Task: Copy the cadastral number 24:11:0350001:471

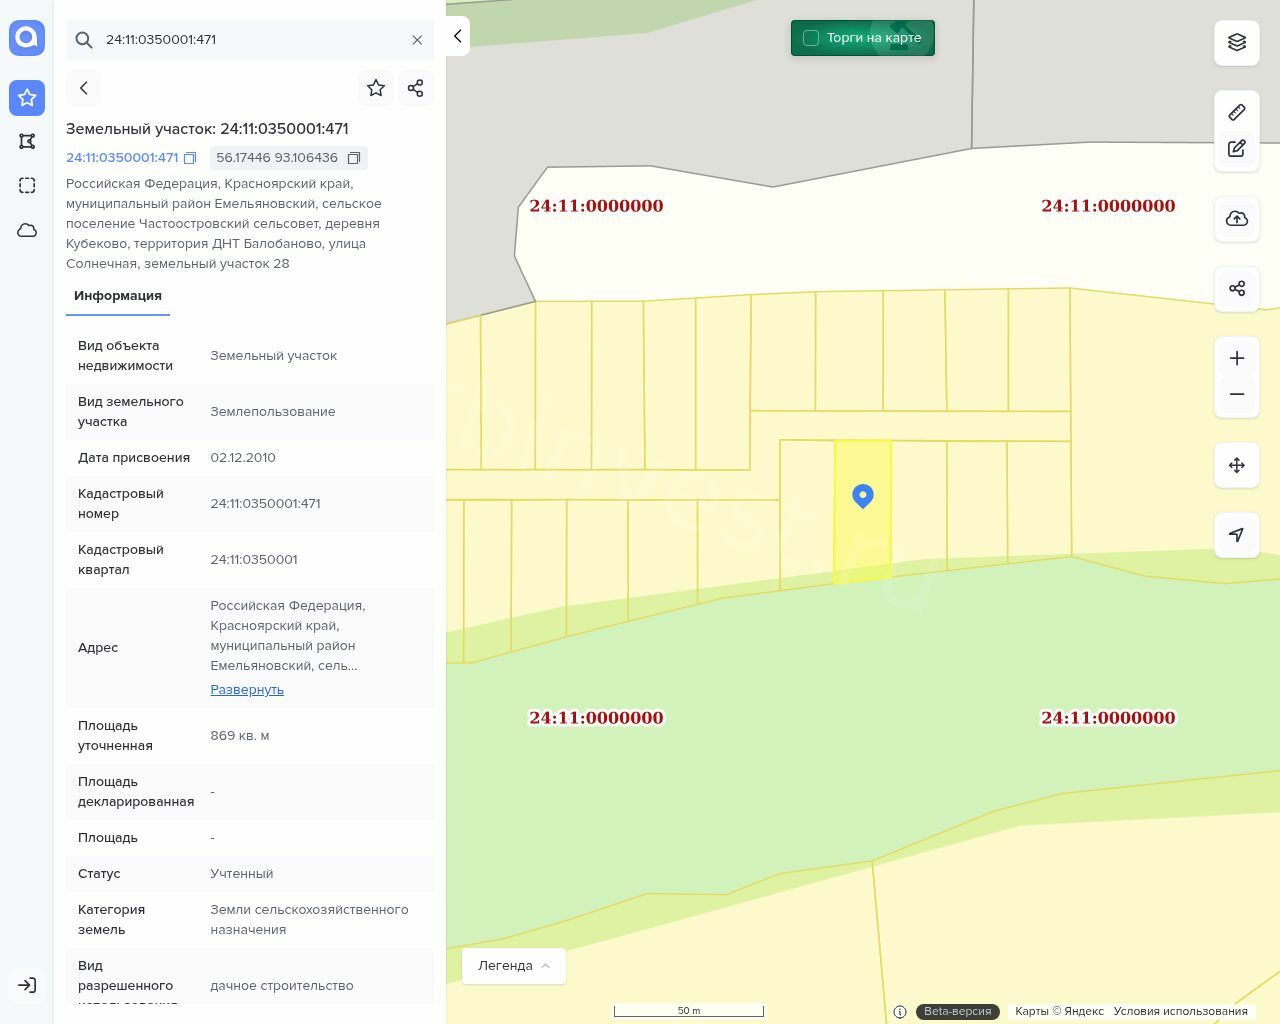Action: pyautogui.click(x=190, y=158)
